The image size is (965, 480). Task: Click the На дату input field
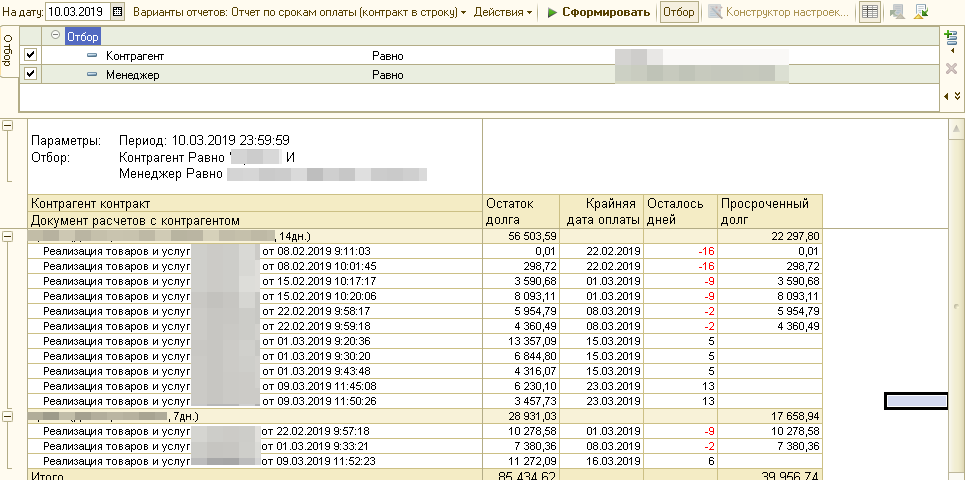(76, 13)
